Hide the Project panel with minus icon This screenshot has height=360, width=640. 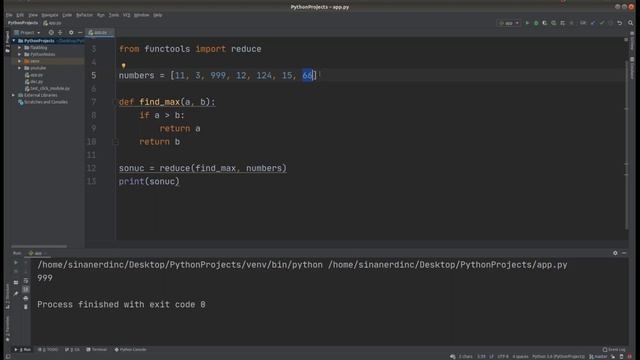coord(80,33)
